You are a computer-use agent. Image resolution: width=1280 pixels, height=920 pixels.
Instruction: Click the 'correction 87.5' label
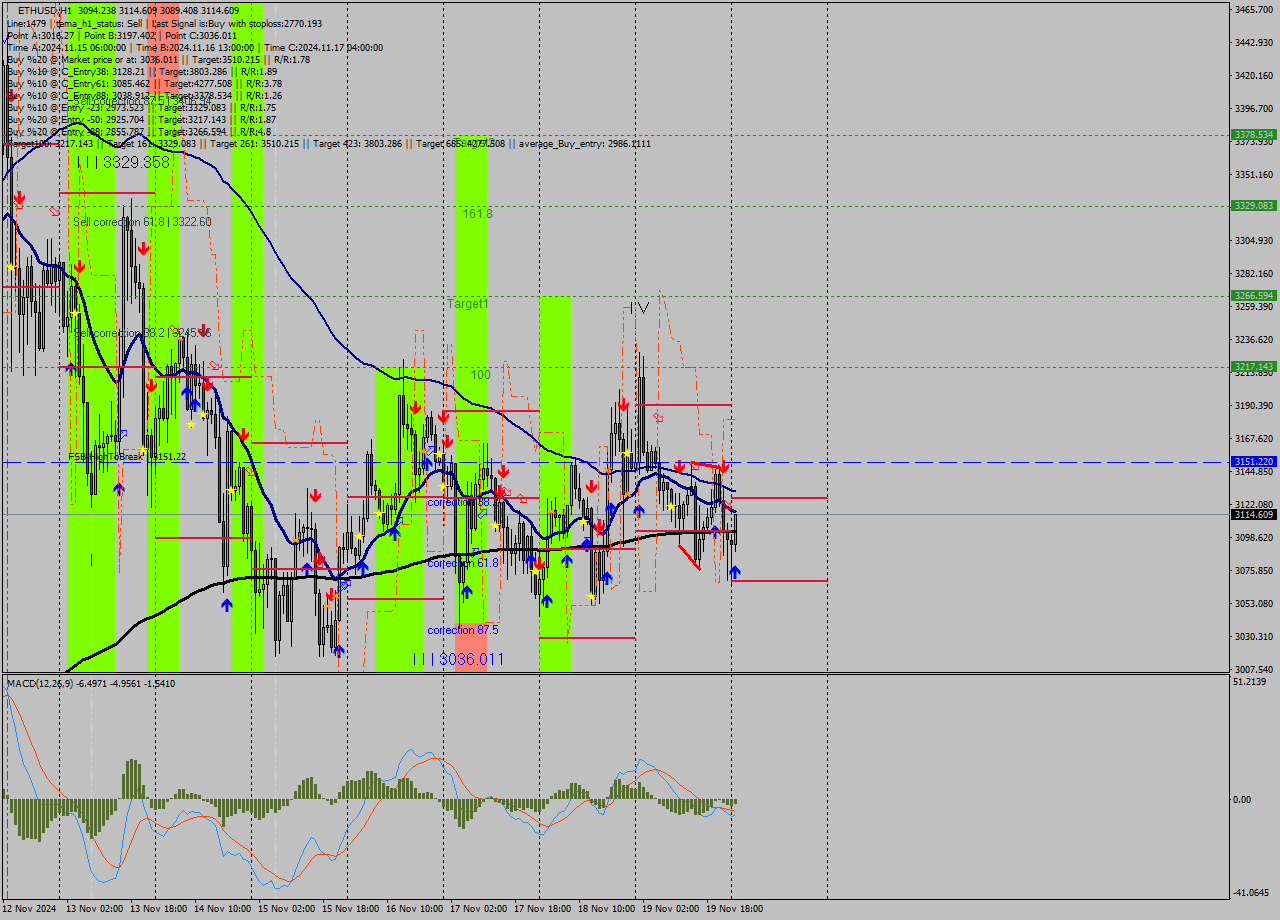click(x=462, y=630)
